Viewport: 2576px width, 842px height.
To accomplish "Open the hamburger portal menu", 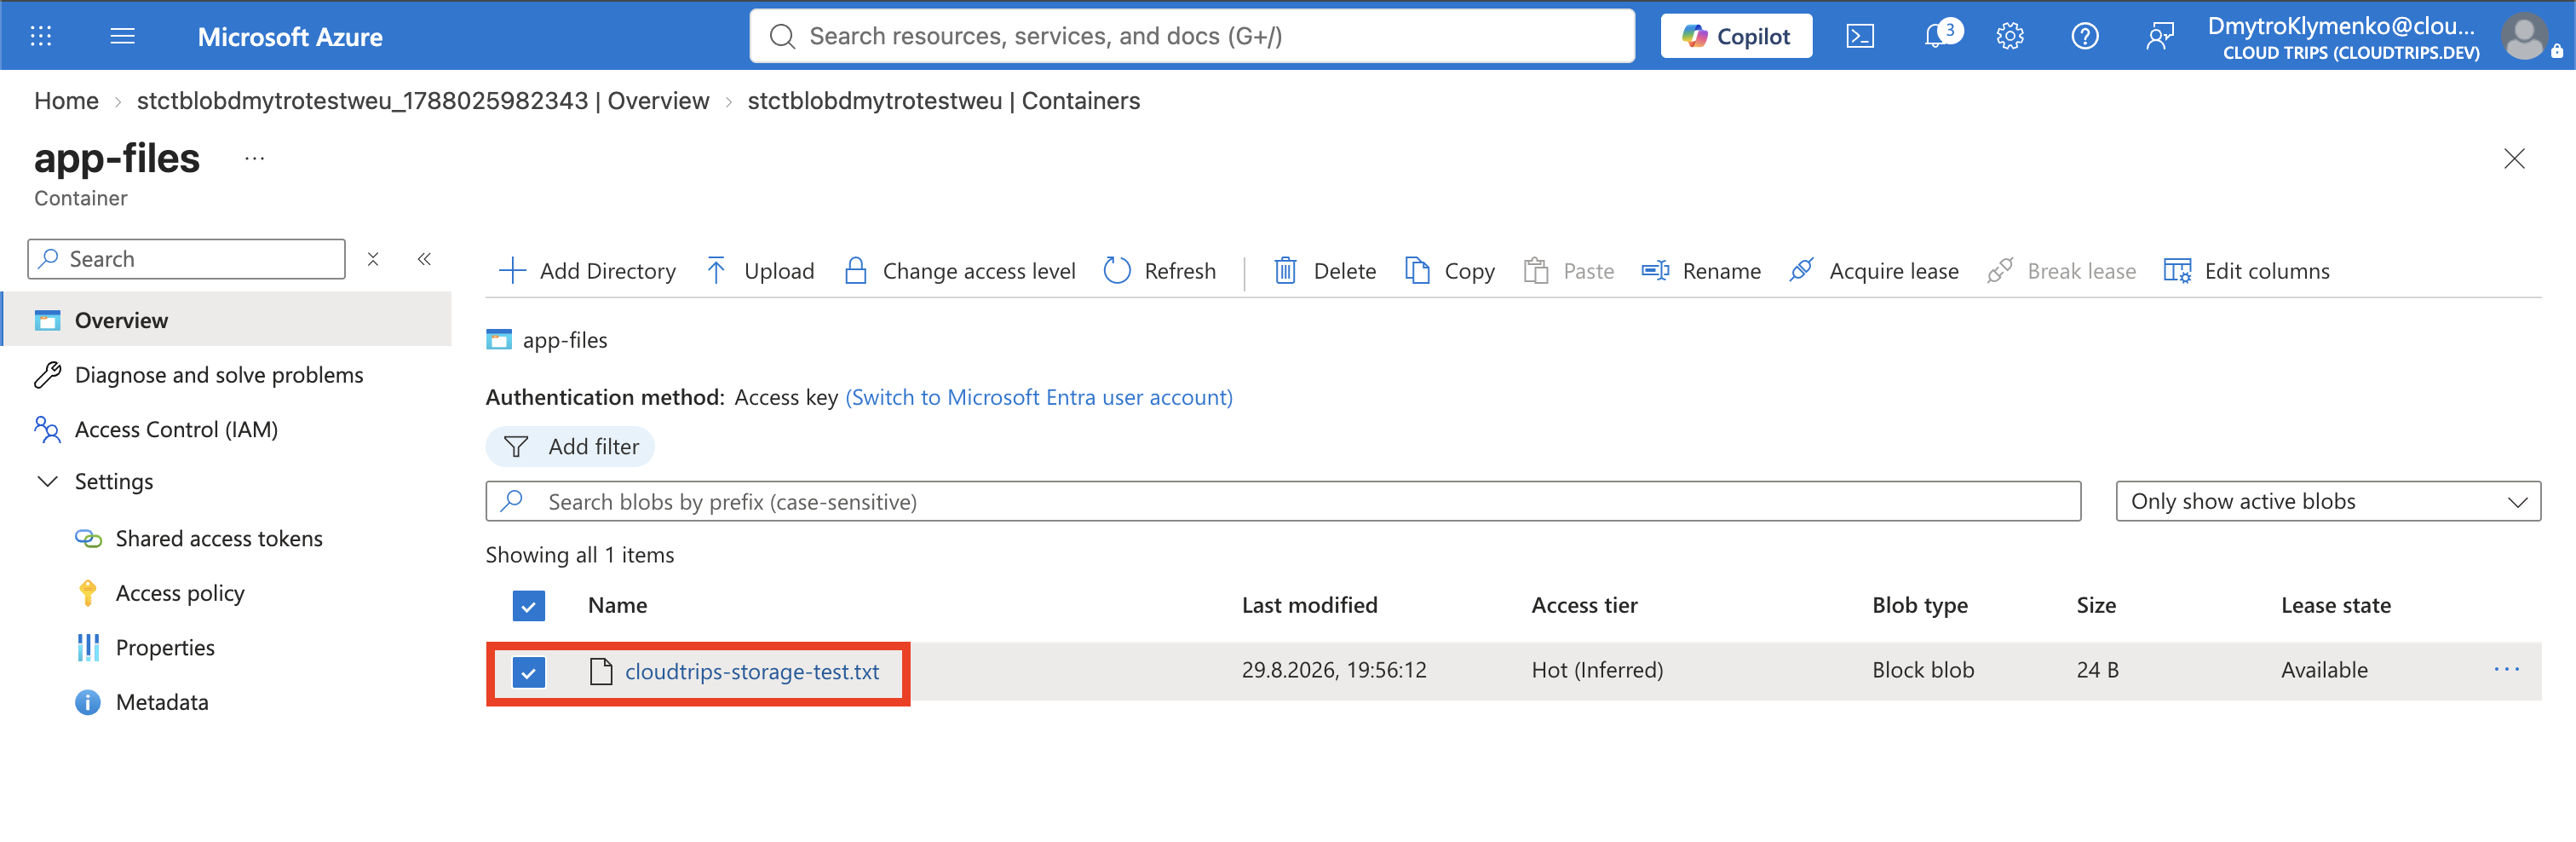I will [122, 36].
